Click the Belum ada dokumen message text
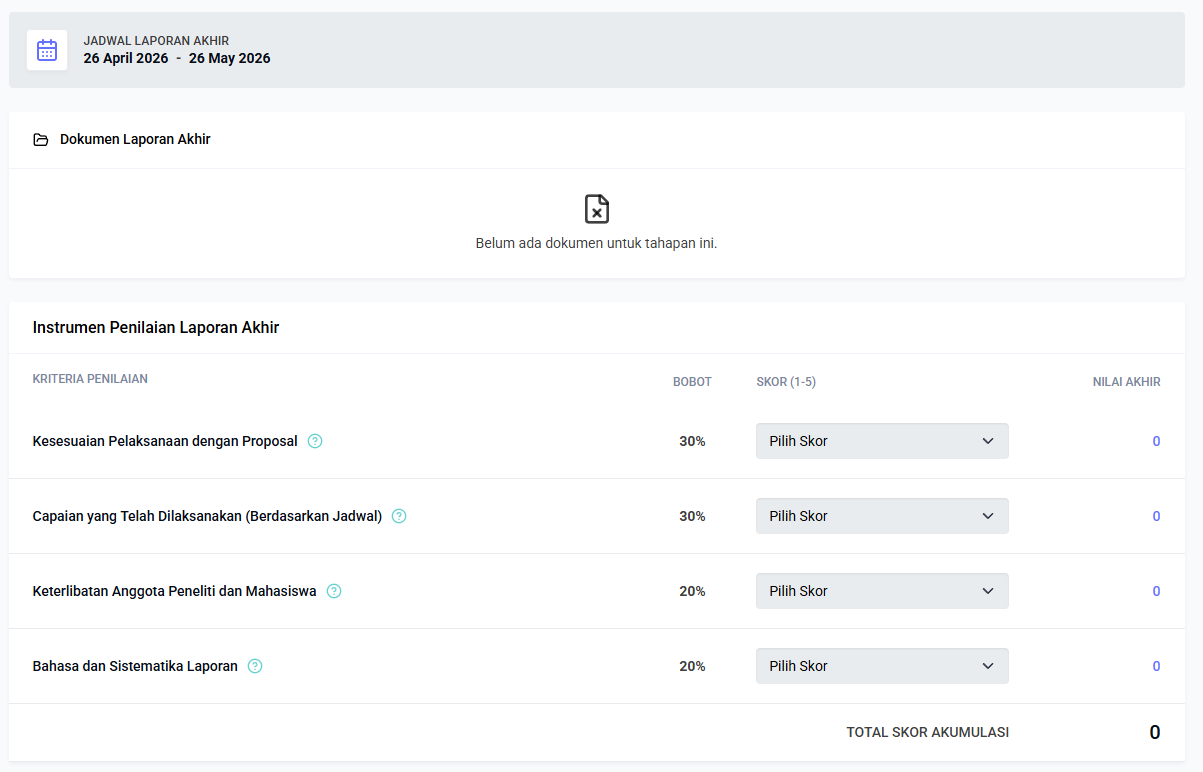The height and width of the screenshot is (772, 1203). pos(596,243)
